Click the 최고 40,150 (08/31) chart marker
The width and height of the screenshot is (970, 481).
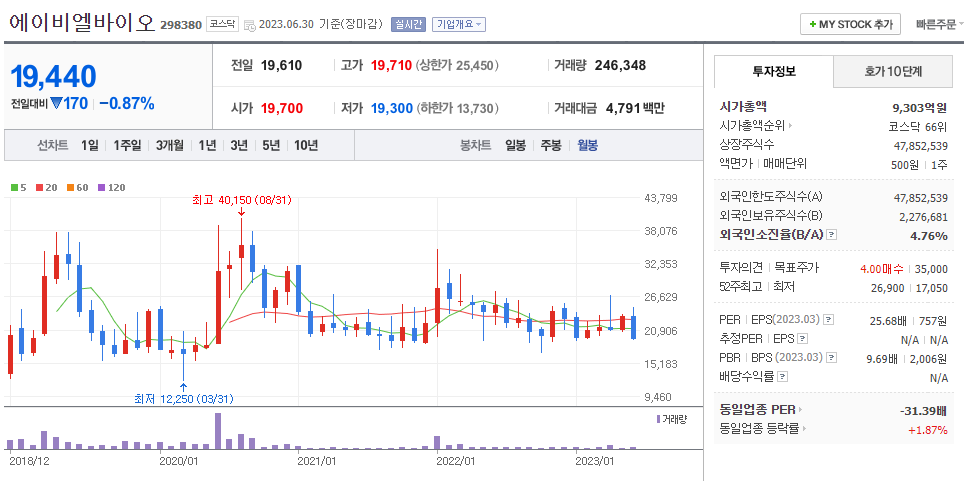click(241, 200)
